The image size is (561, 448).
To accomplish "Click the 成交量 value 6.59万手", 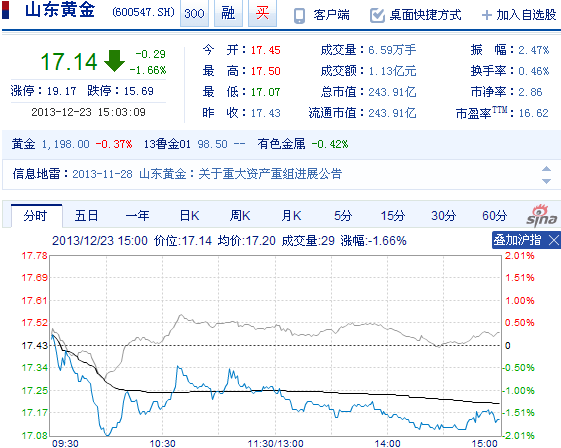I will (392, 50).
